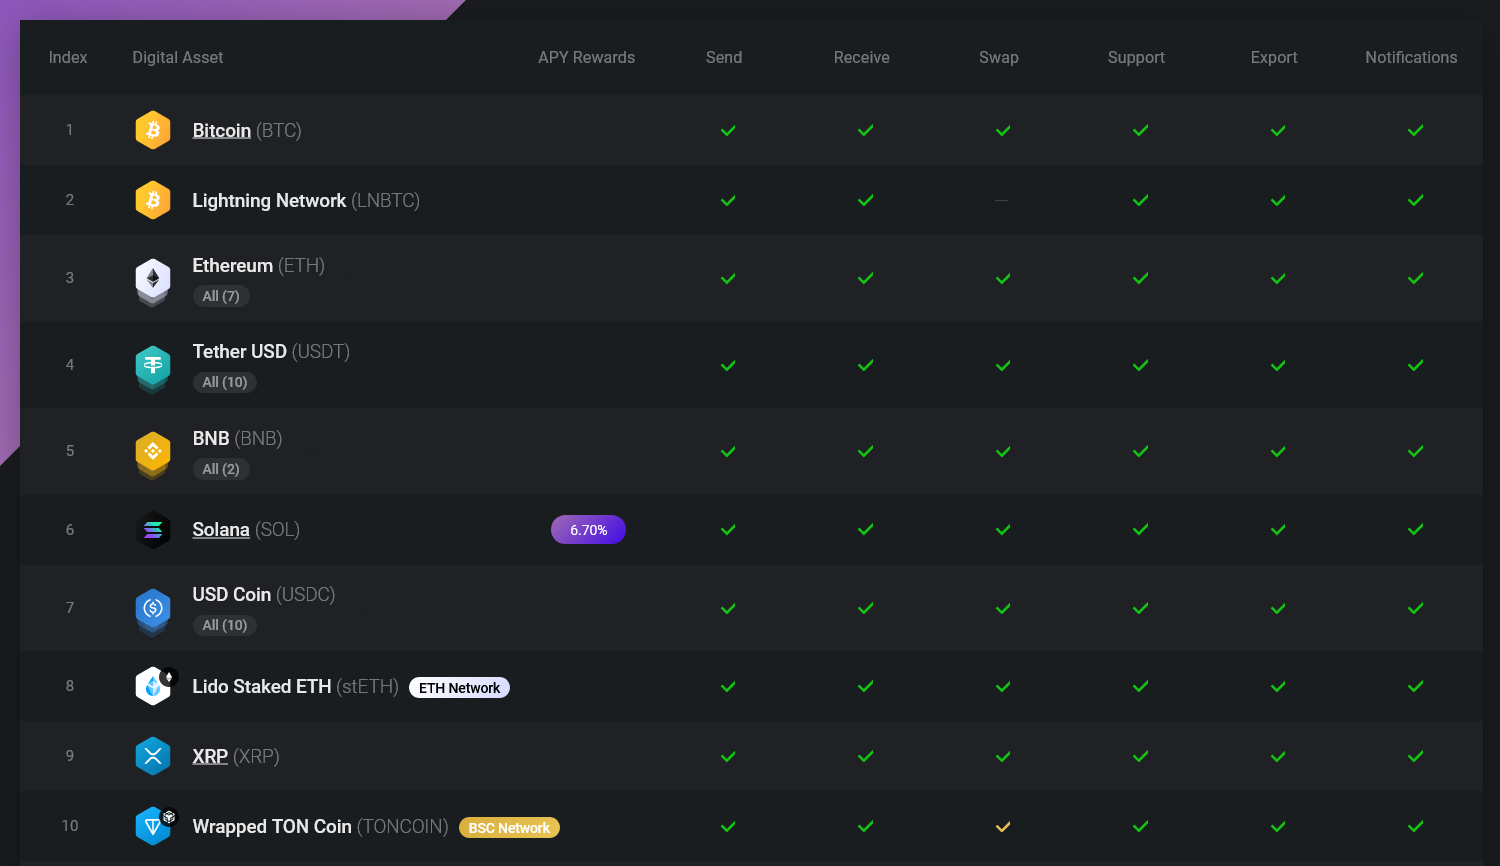Expand Ethereum All (7) networks
Viewport: 1500px width, 866px height.
[x=221, y=296]
